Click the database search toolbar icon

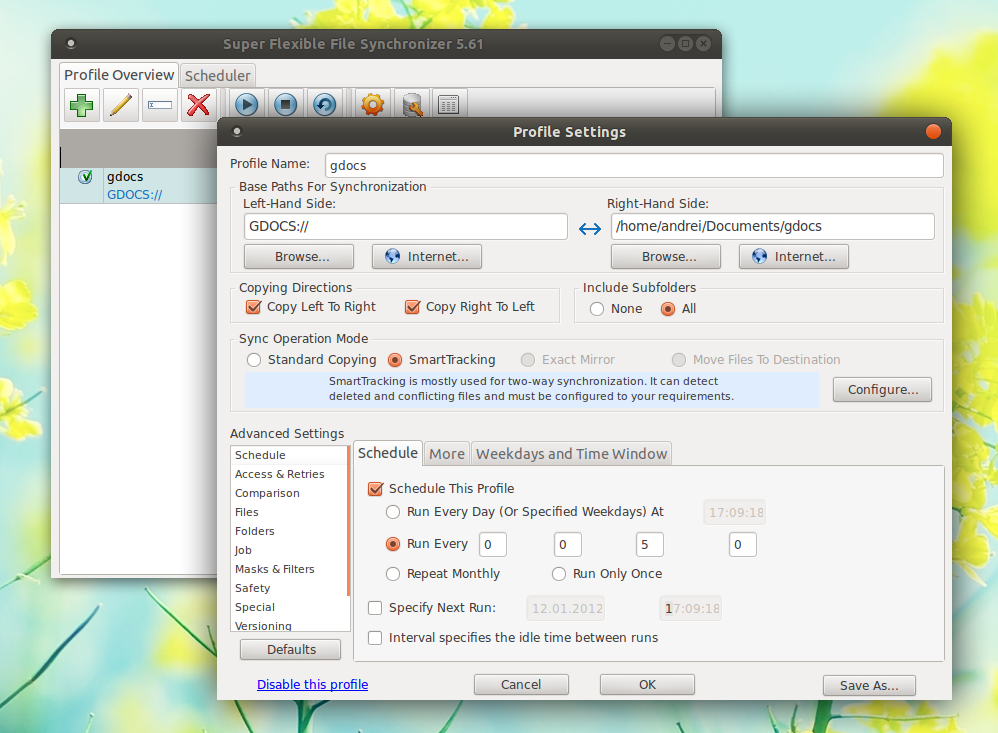tap(412, 104)
